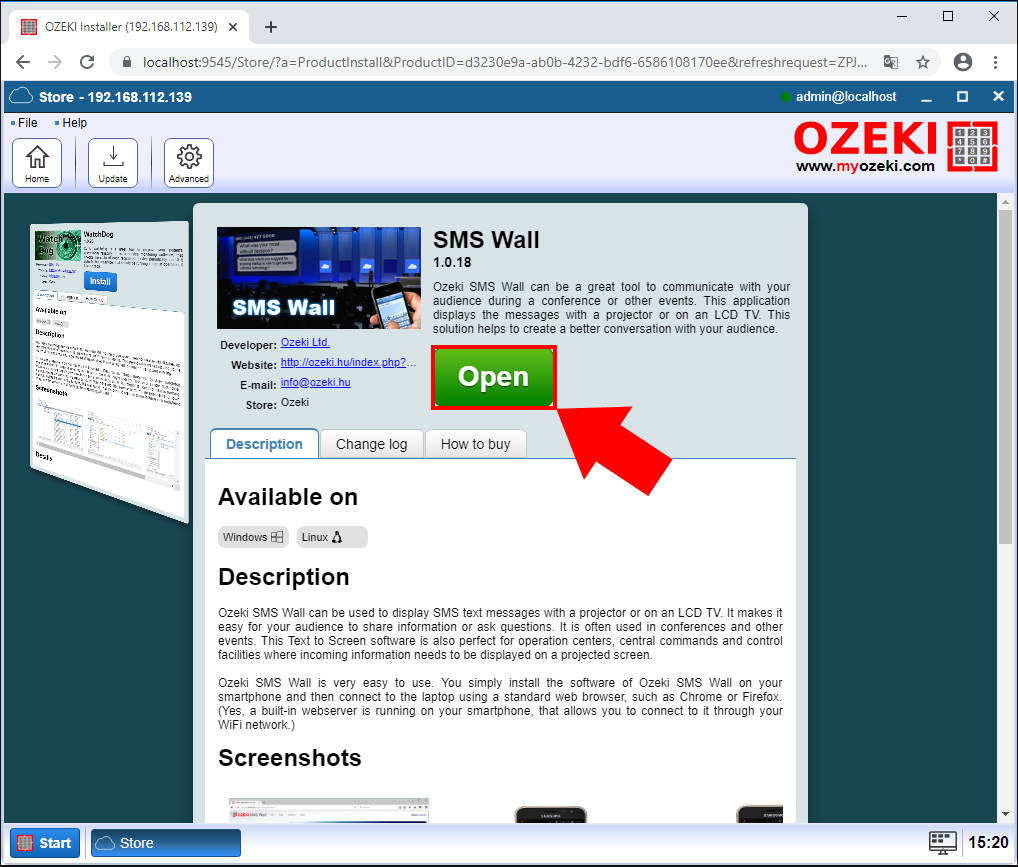1018x867 pixels.
Task: Click the vertical scrollbar thumb
Action: 1005,377
